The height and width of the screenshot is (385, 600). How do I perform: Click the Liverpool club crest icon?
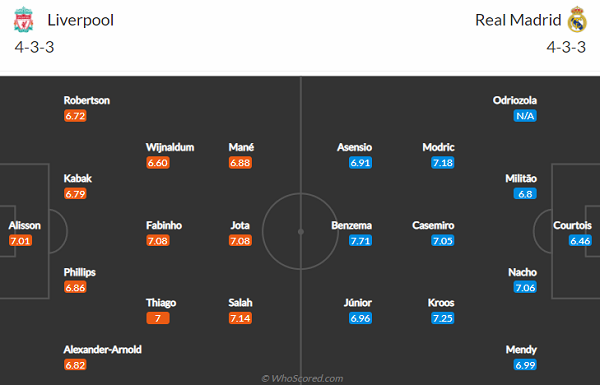24,20
